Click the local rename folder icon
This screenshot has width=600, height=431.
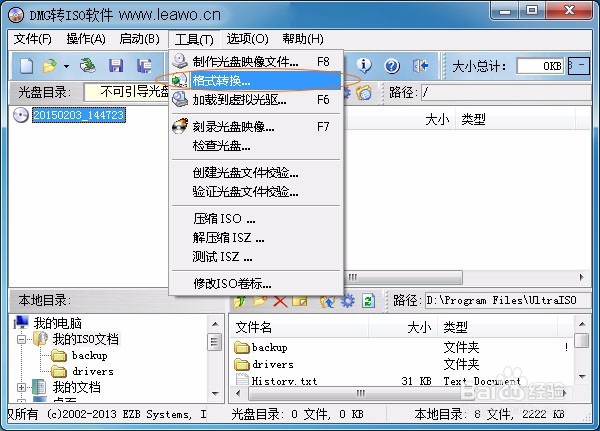(300, 301)
